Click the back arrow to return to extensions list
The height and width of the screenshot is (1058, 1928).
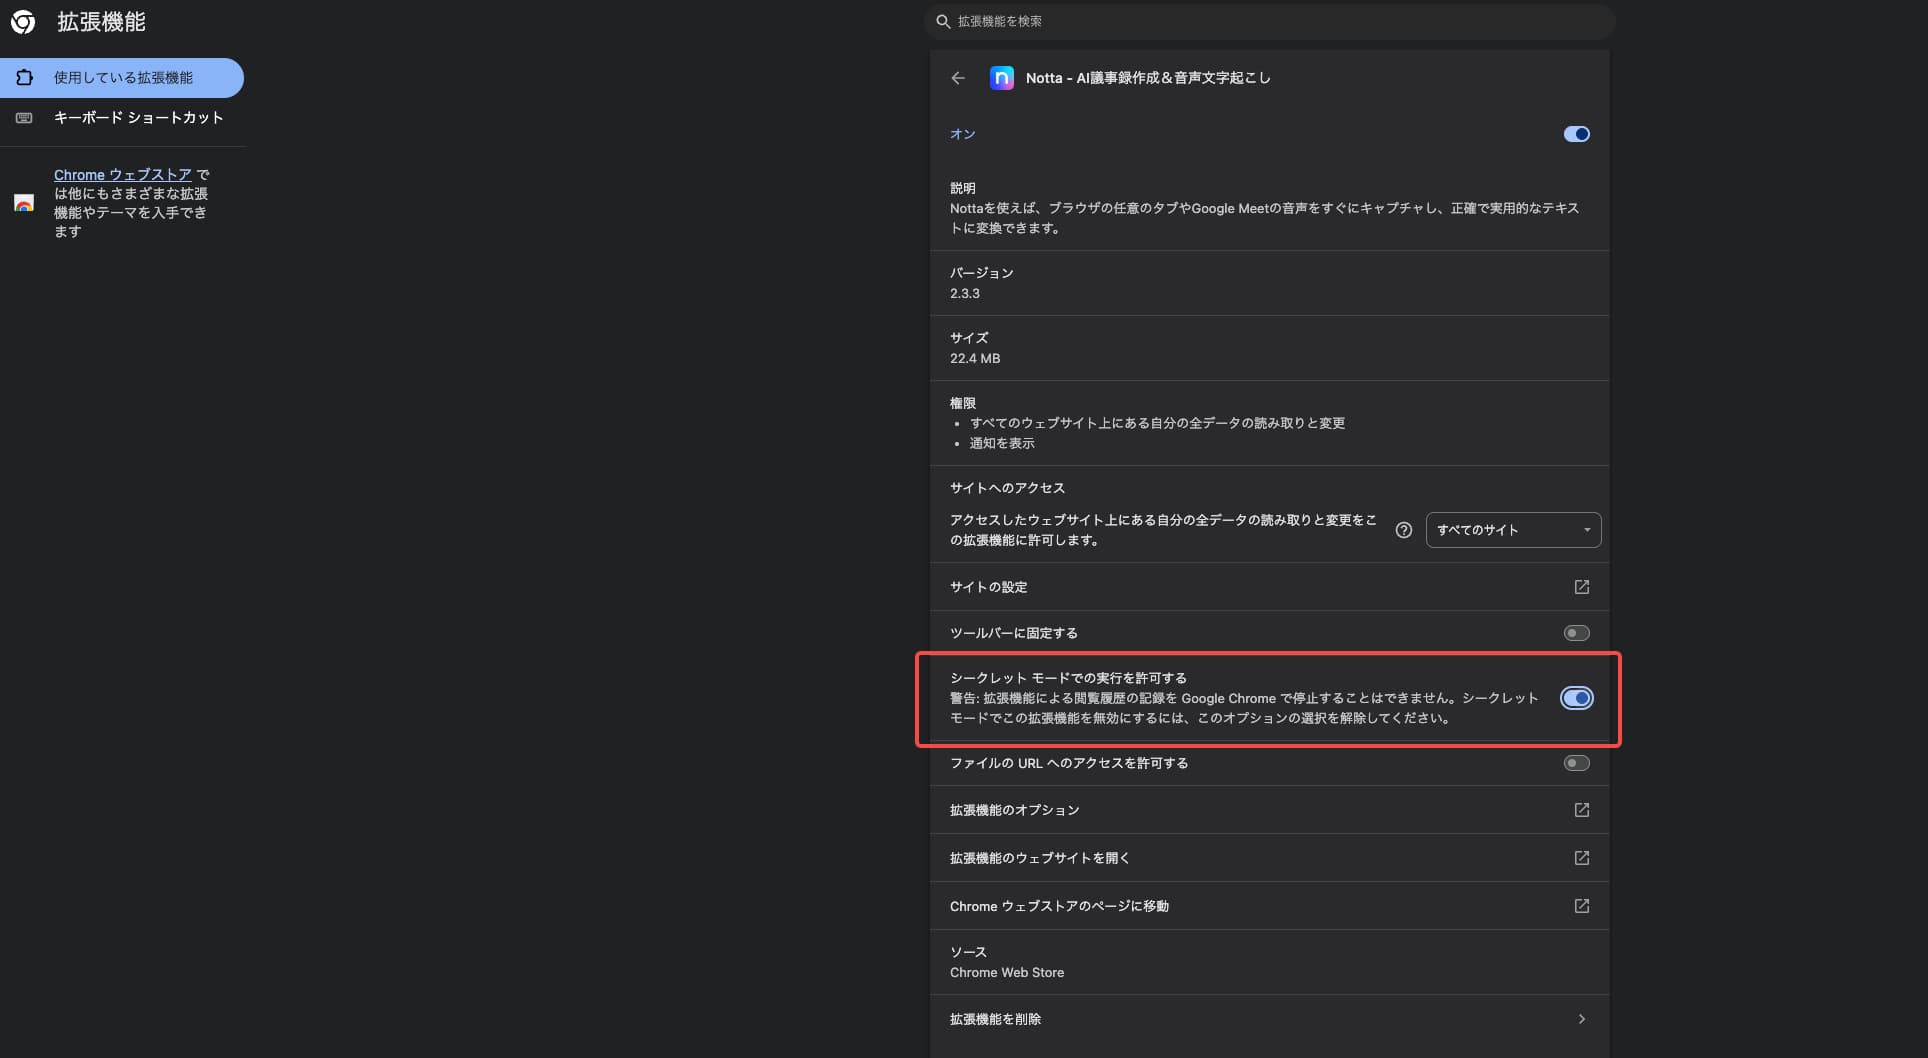point(957,77)
